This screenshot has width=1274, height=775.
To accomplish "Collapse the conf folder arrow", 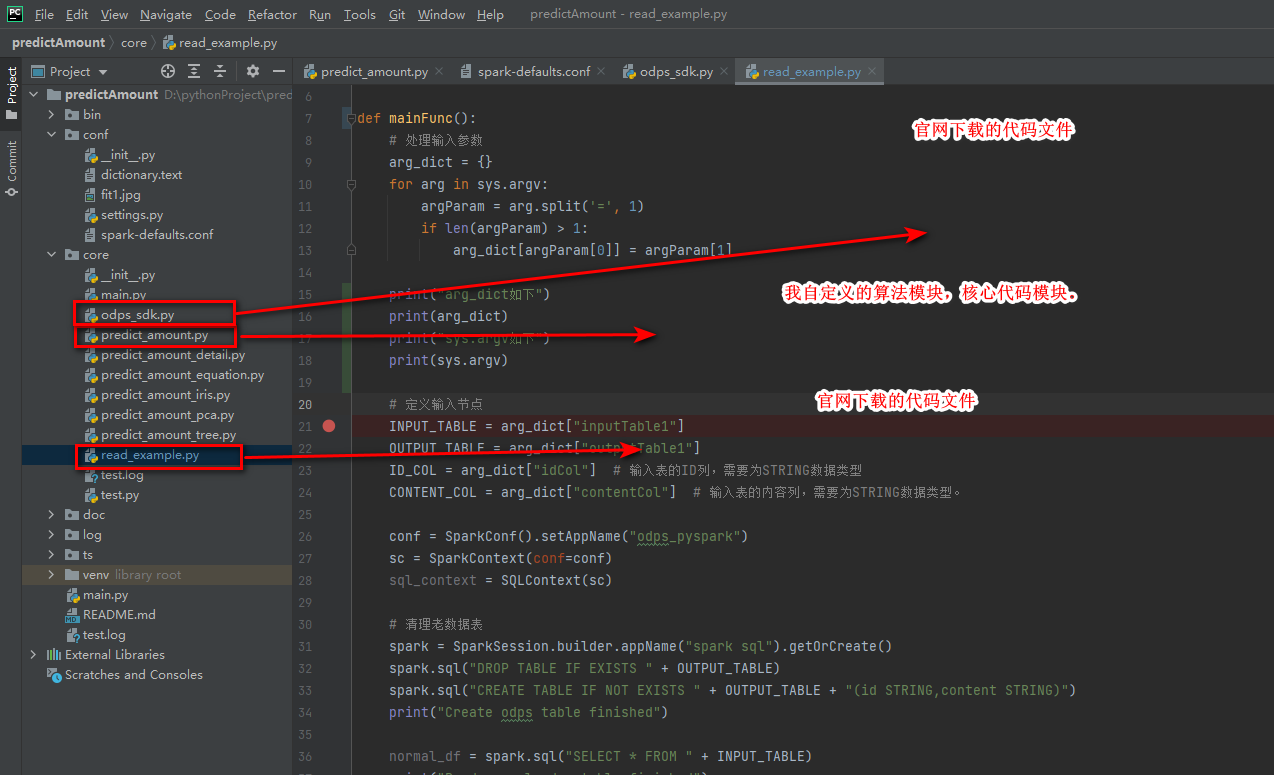I will (52, 134).
